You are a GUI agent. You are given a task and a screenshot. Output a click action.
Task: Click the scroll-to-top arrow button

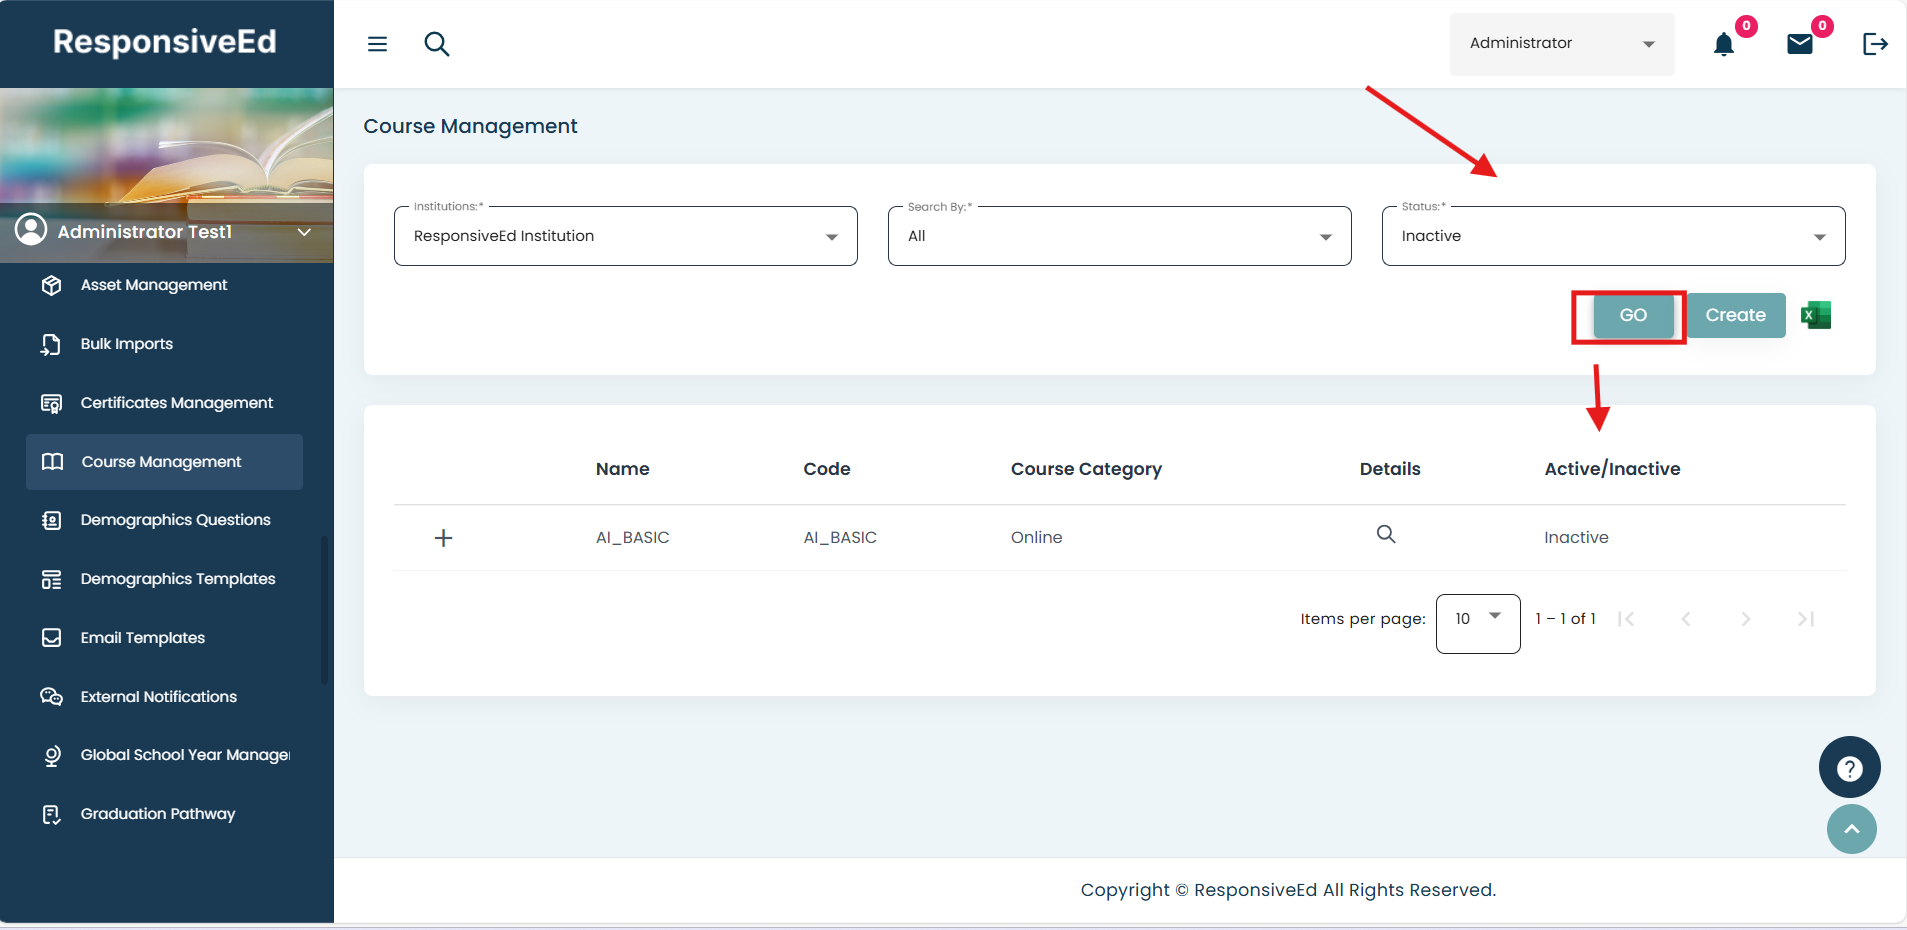pyautogui.click(x=1851, y=829)
